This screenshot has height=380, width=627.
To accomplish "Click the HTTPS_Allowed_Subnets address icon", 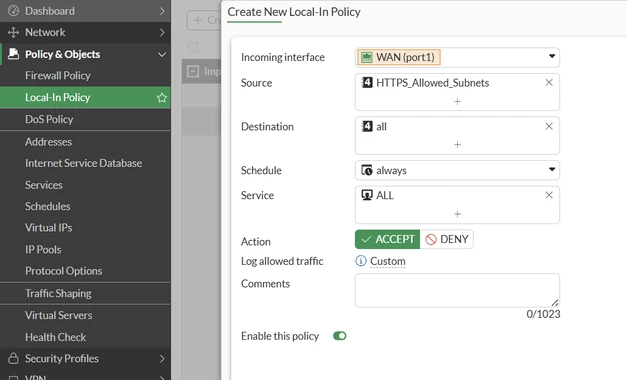I will 367,83.
